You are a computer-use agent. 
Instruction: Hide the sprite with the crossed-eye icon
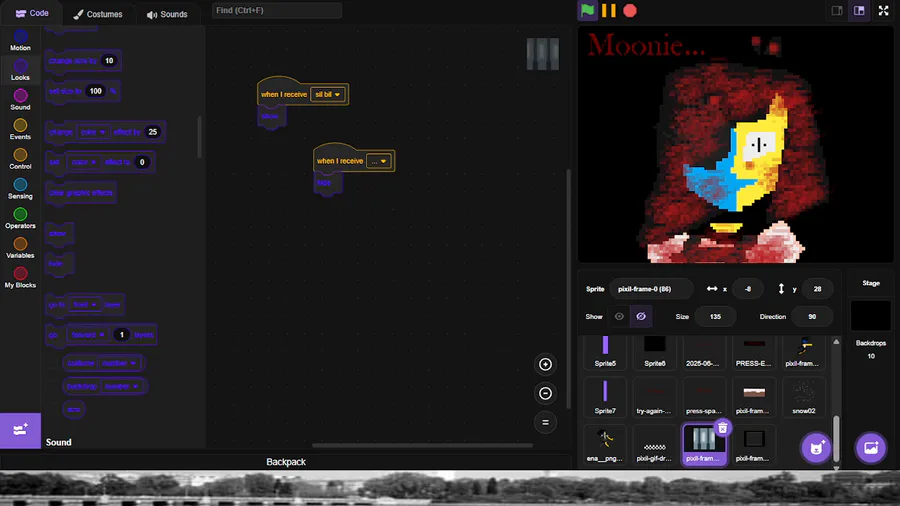[x=641, y=317]
